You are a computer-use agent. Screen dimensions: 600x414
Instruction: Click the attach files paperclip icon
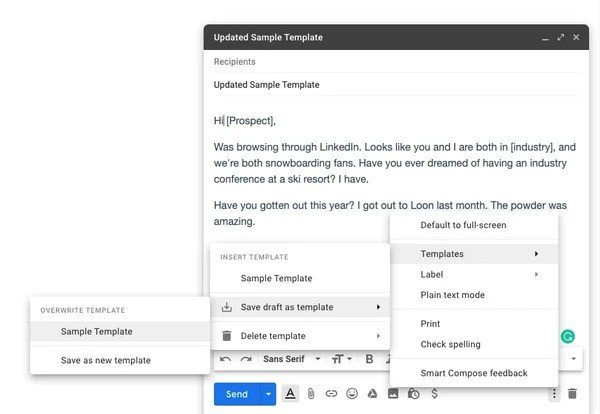(311, 394)
